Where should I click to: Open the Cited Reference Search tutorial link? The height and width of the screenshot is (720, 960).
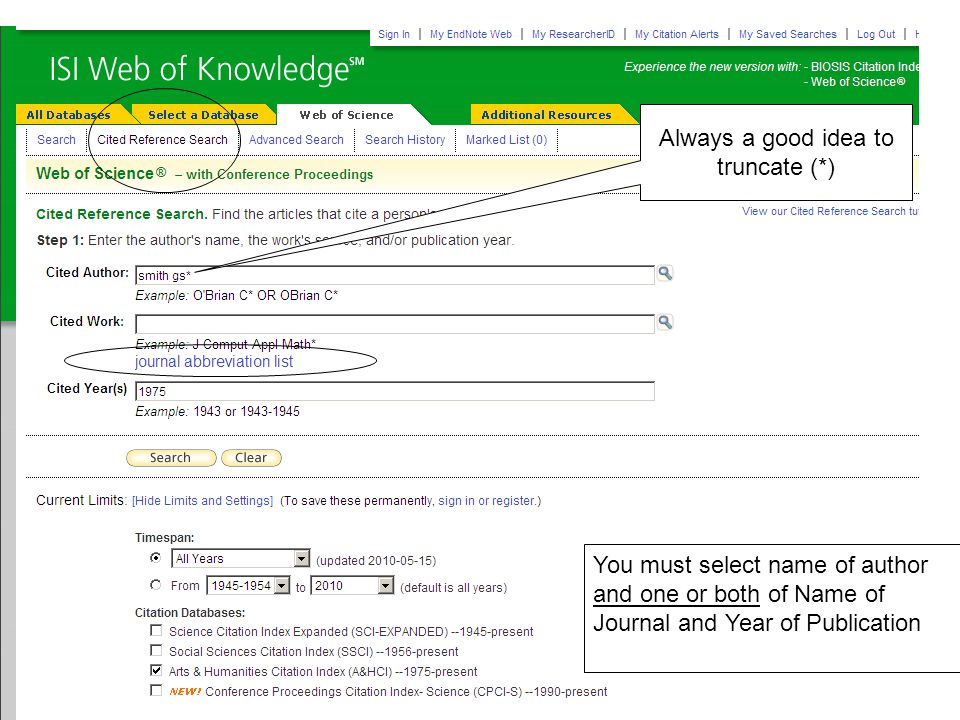[830, 211]
